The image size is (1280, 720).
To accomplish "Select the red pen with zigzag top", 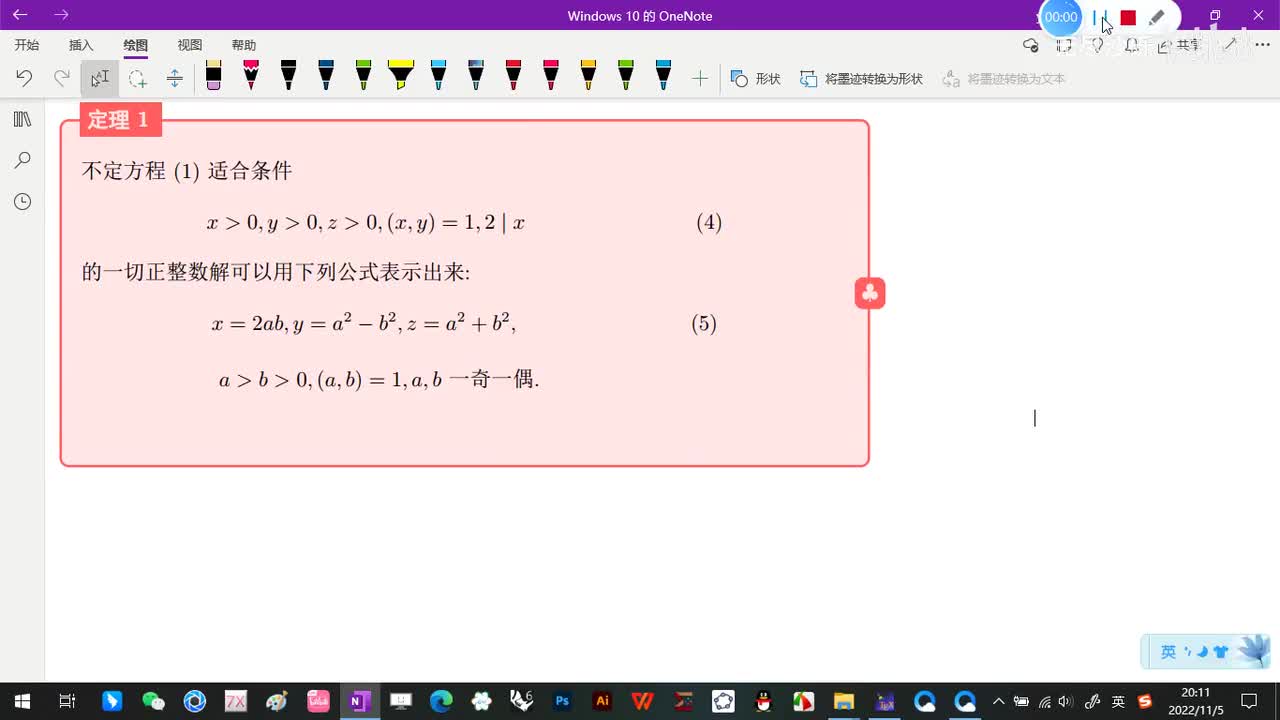I will pos(251,75).
